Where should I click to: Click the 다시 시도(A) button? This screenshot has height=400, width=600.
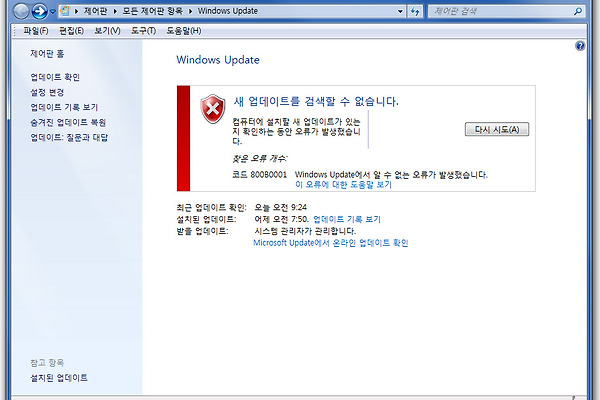(498, 129)
